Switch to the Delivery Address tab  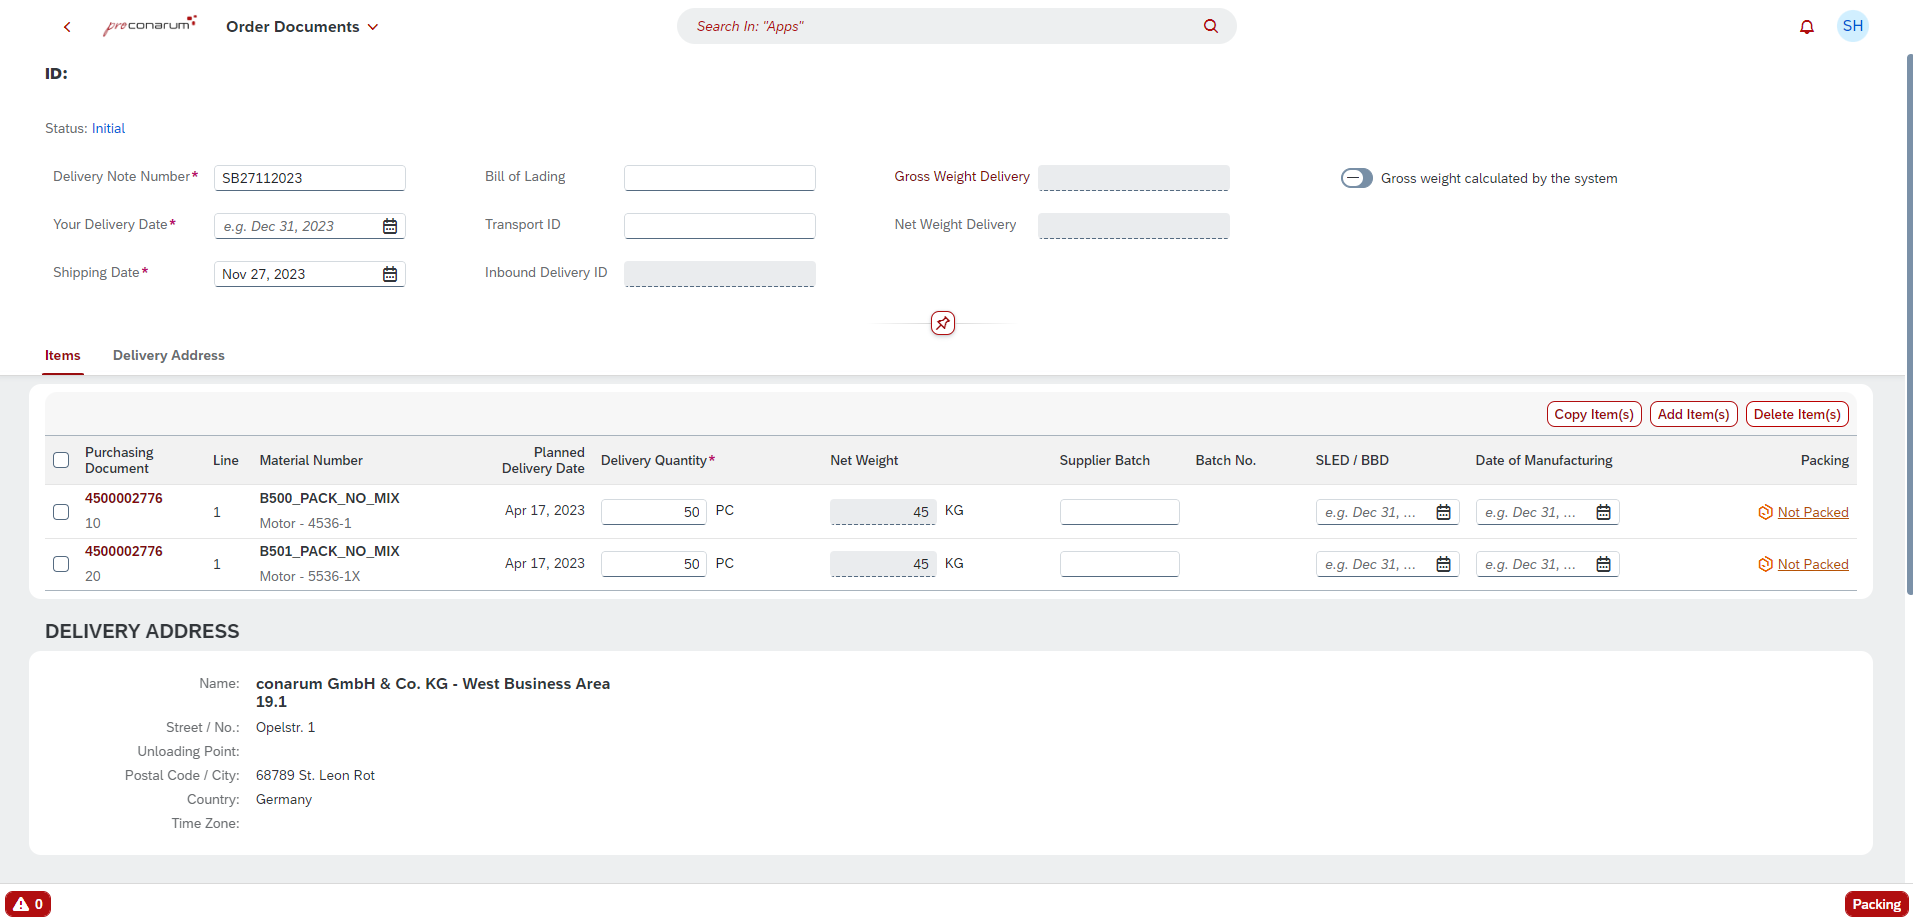coord(168,355)
